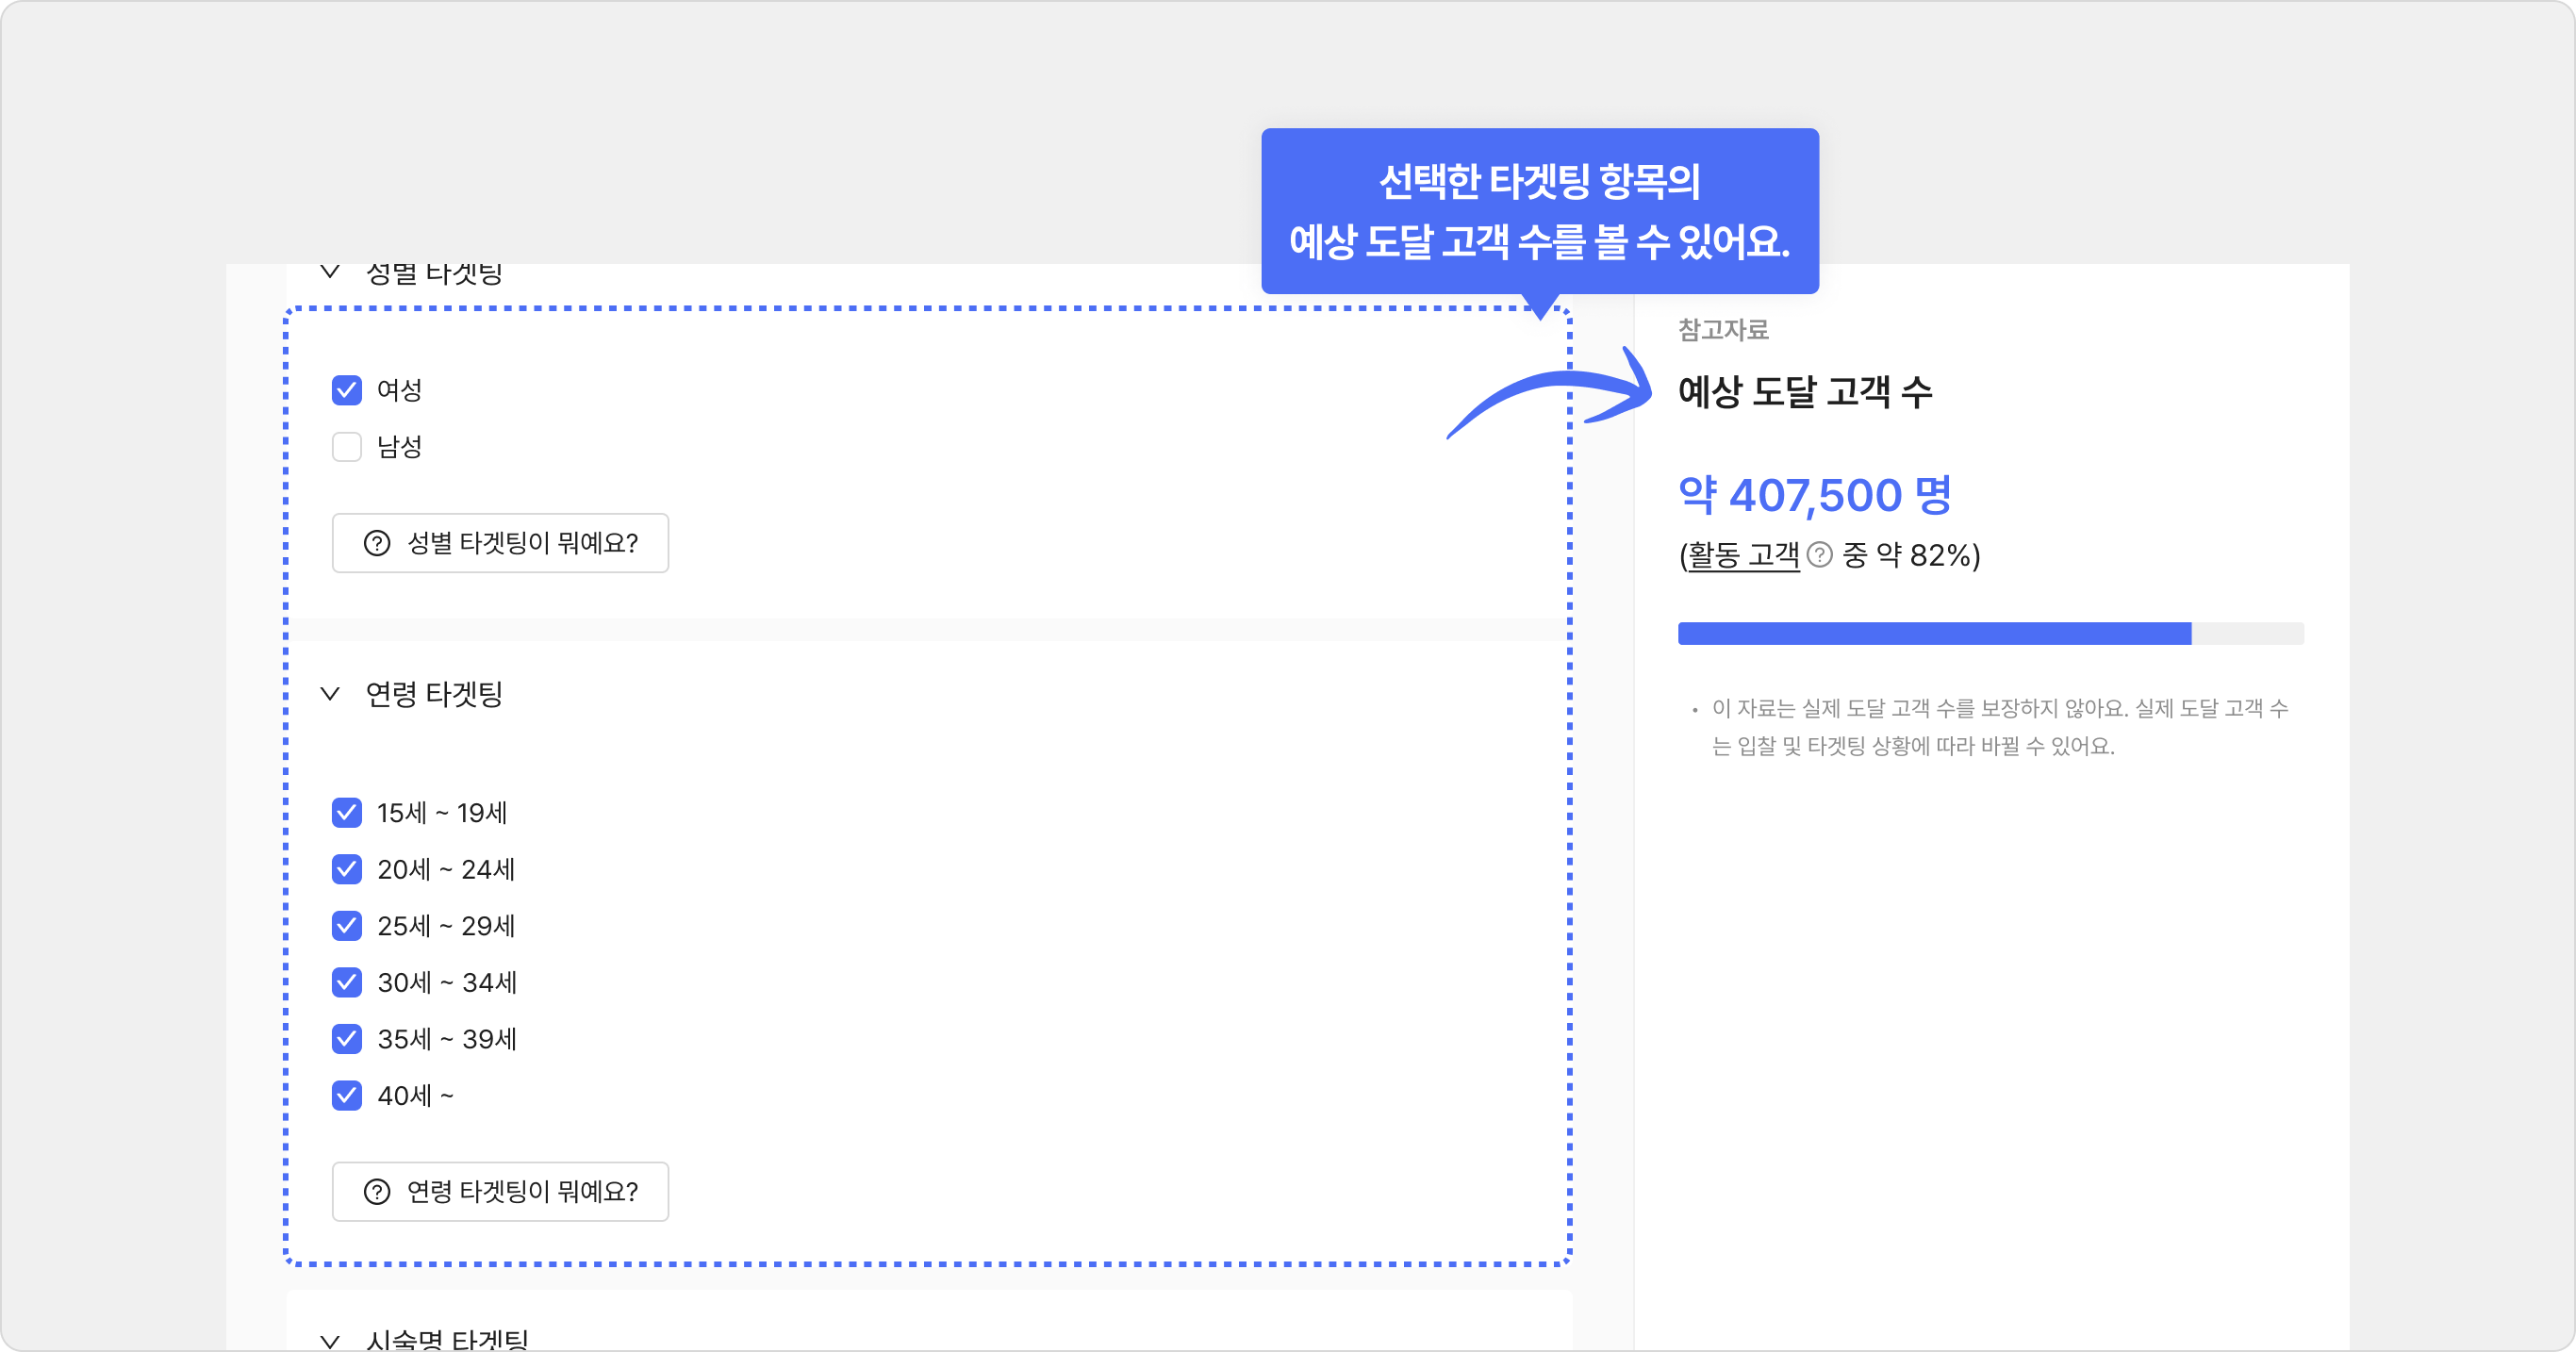The width and height of the screenshot is (2576, 1352).
Task: Uncheck the 15세 ~ 19세 age checkbox
Action: [346, 813]
